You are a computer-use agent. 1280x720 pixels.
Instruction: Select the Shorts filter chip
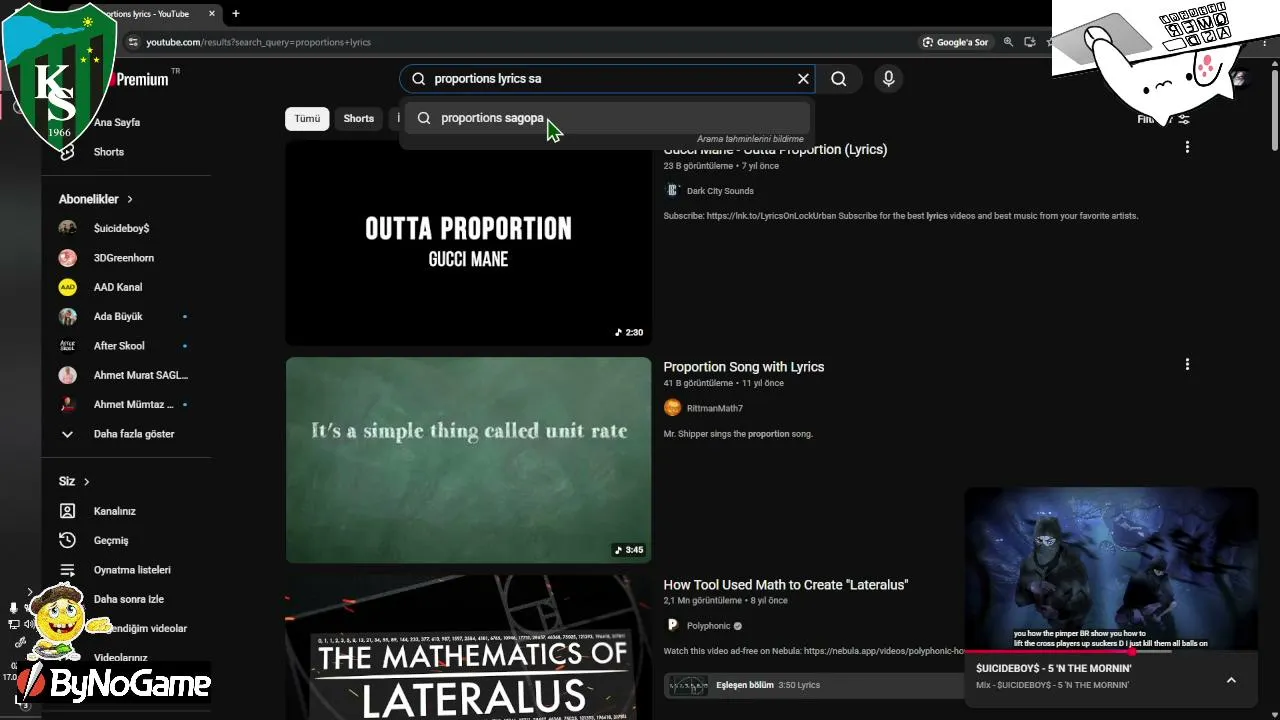[359, 118]
